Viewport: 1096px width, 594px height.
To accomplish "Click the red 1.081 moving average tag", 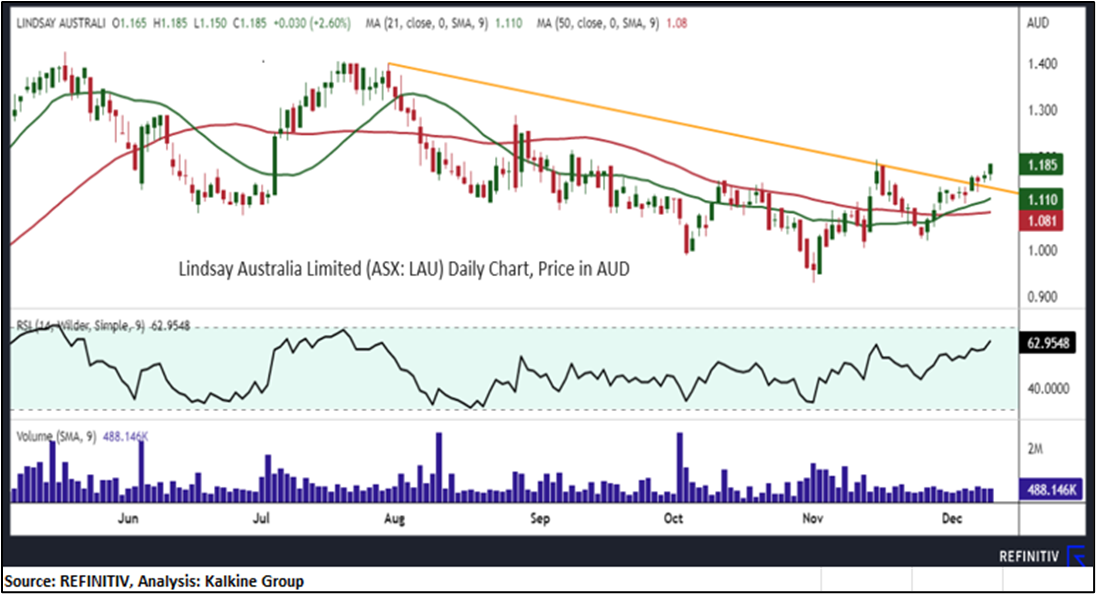I will click(1041, 222).
